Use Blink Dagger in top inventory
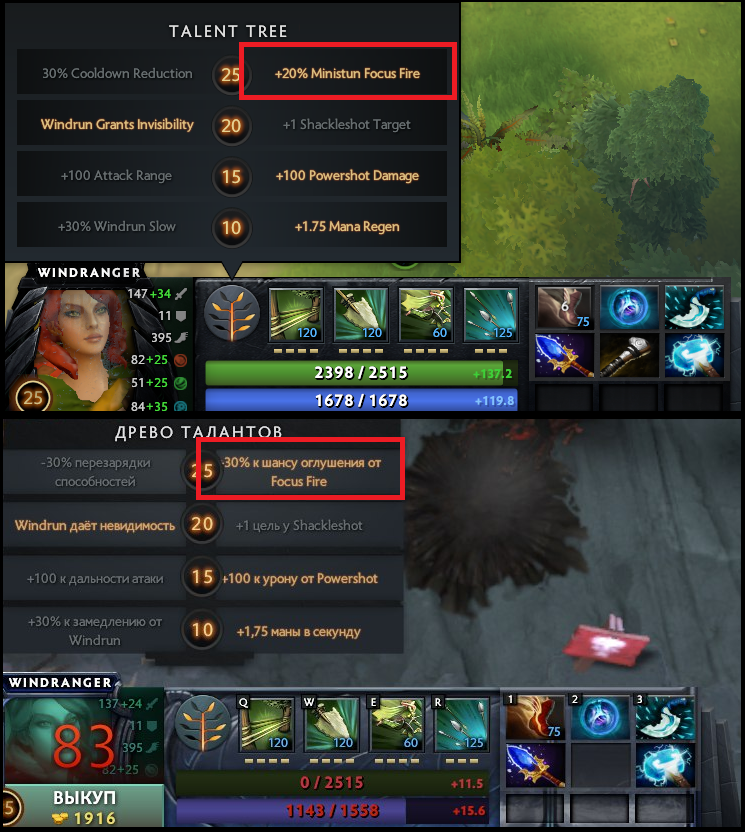This screenshot has height=832, width=745. tap(694, 307)
